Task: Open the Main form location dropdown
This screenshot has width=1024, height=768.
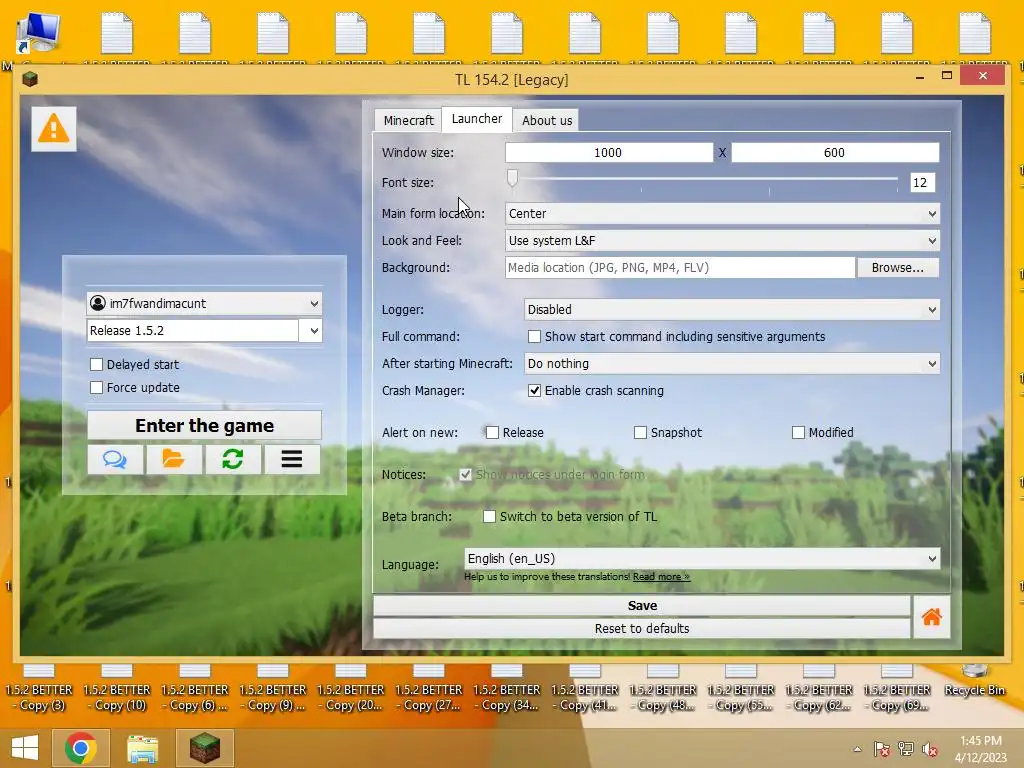Action: (x=722, y=214)
